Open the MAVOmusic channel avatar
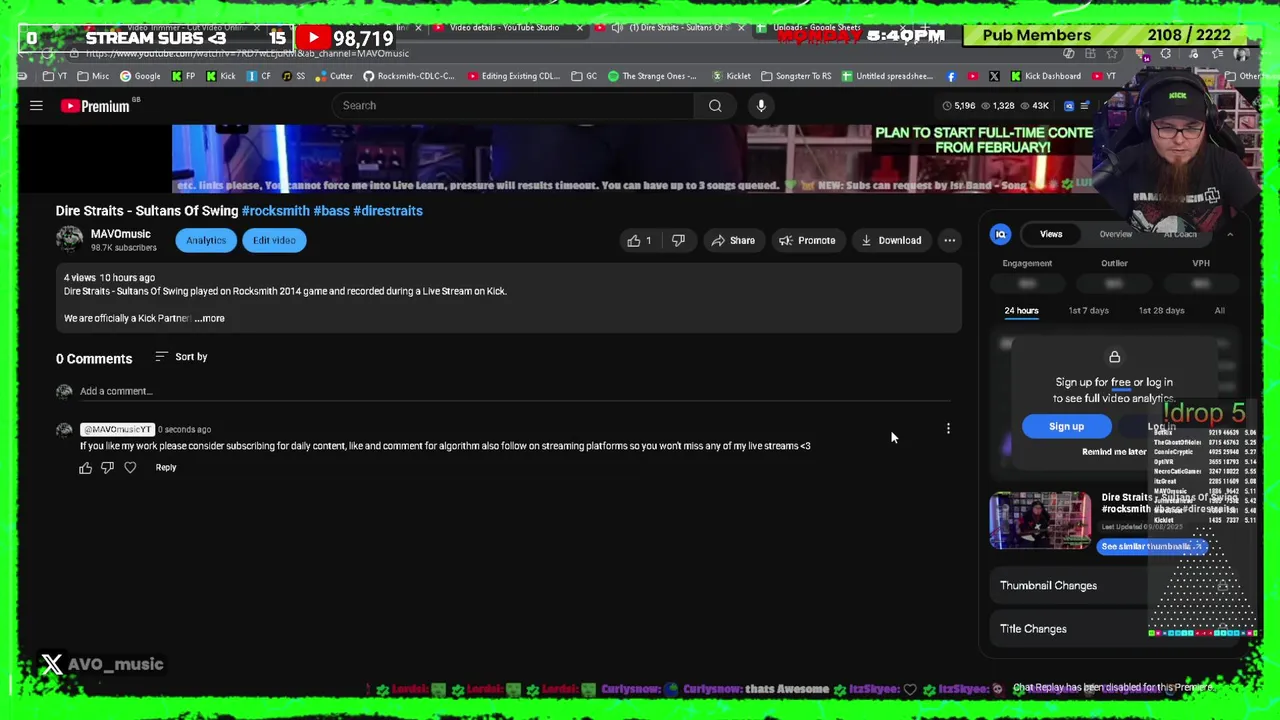1280x720 pixels. pos(69,240)
